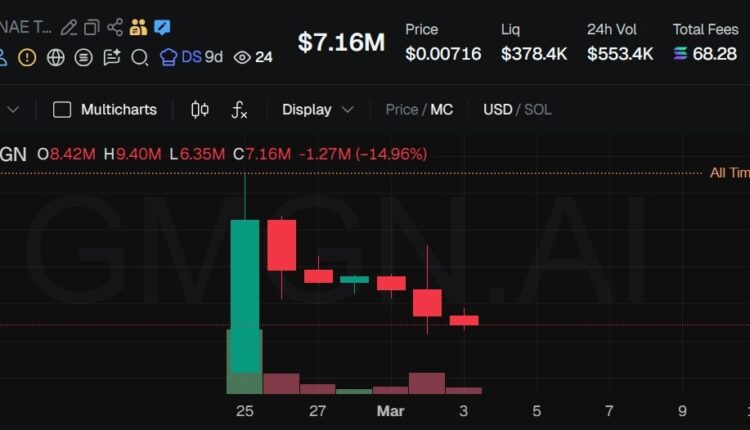The height and width of the screenshot is (430, 750).
Task: Switch currency to SOL
Action: point(538,109)
